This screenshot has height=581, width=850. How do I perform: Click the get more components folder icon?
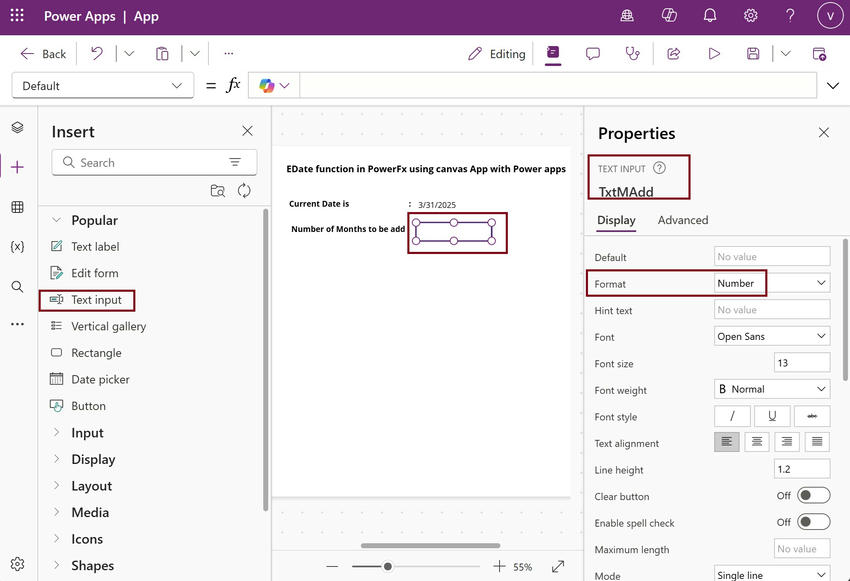coord(217,190)
